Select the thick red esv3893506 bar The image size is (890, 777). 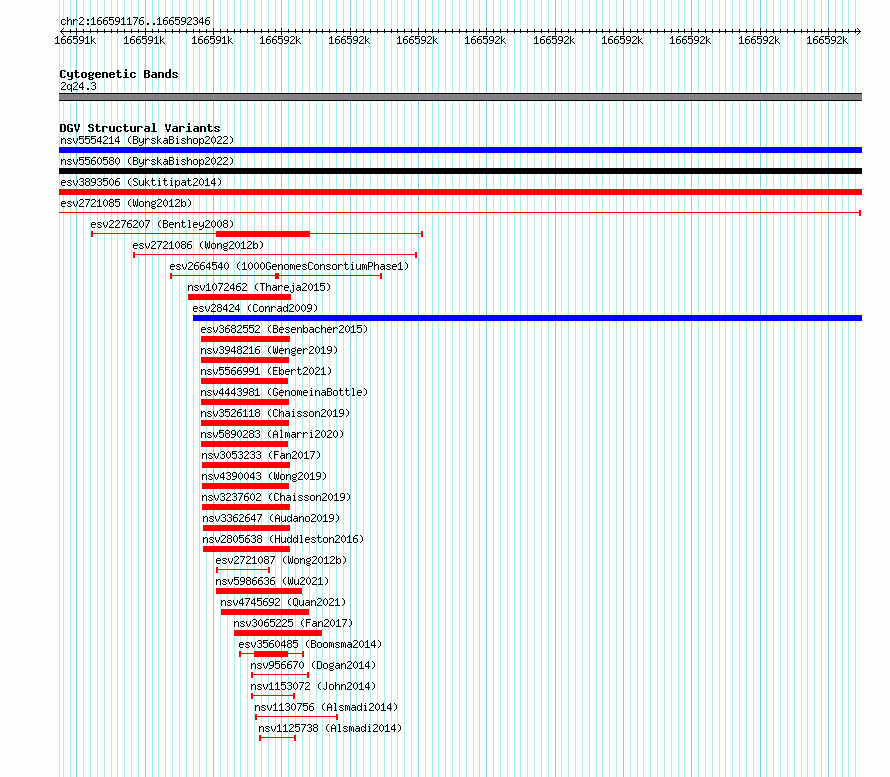click(460, 192)
